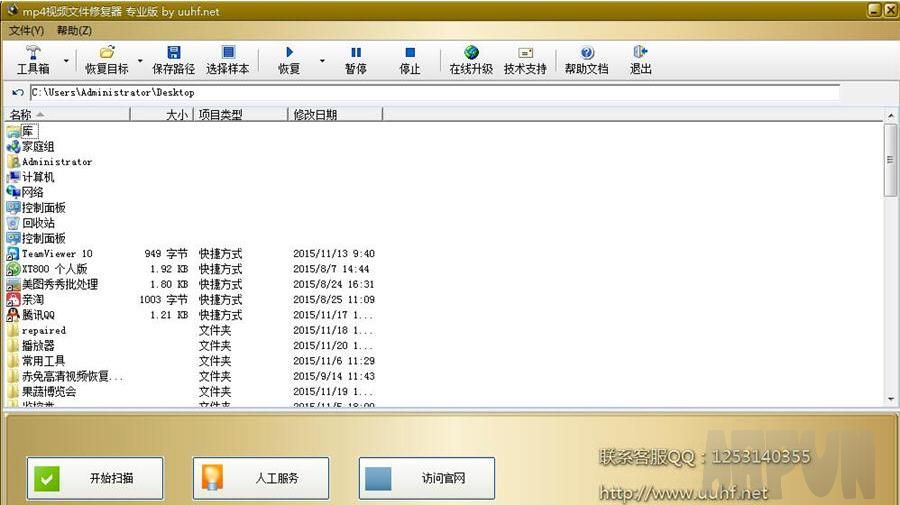Open the 工具箱 toolbox icon
Screen dimensions: 900x505
click(x=33, y=52)
